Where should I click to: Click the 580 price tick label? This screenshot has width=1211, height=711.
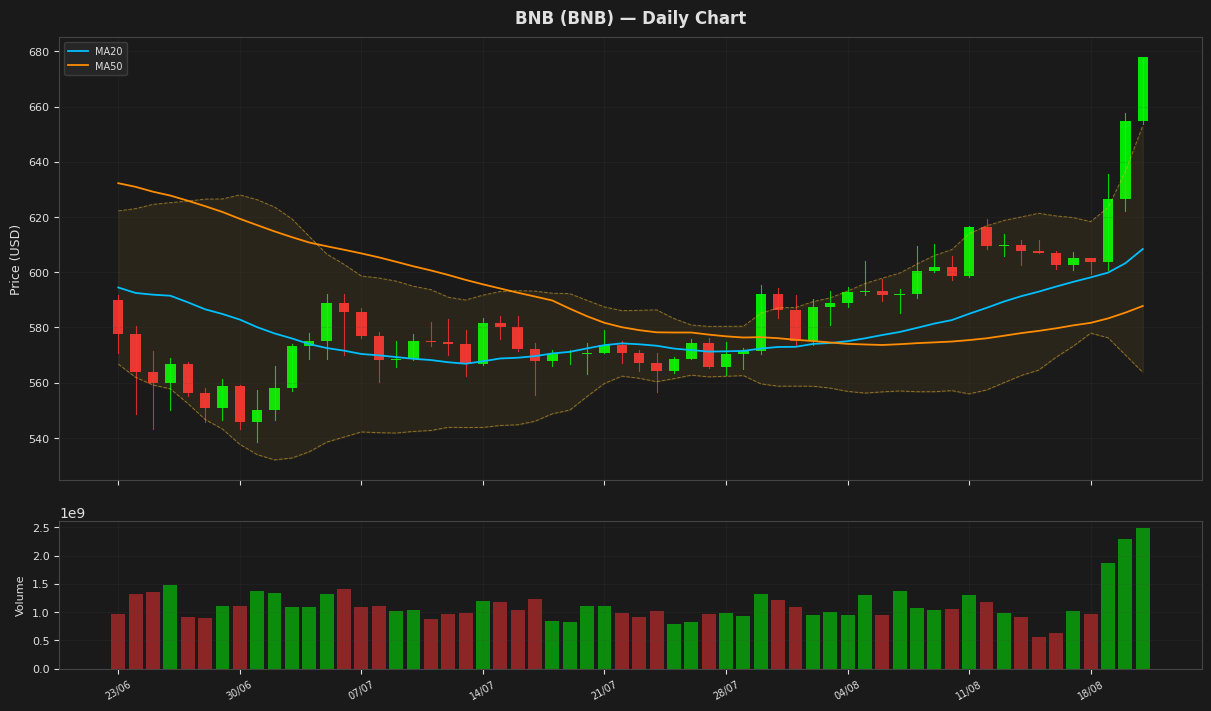tap(40, 328)
